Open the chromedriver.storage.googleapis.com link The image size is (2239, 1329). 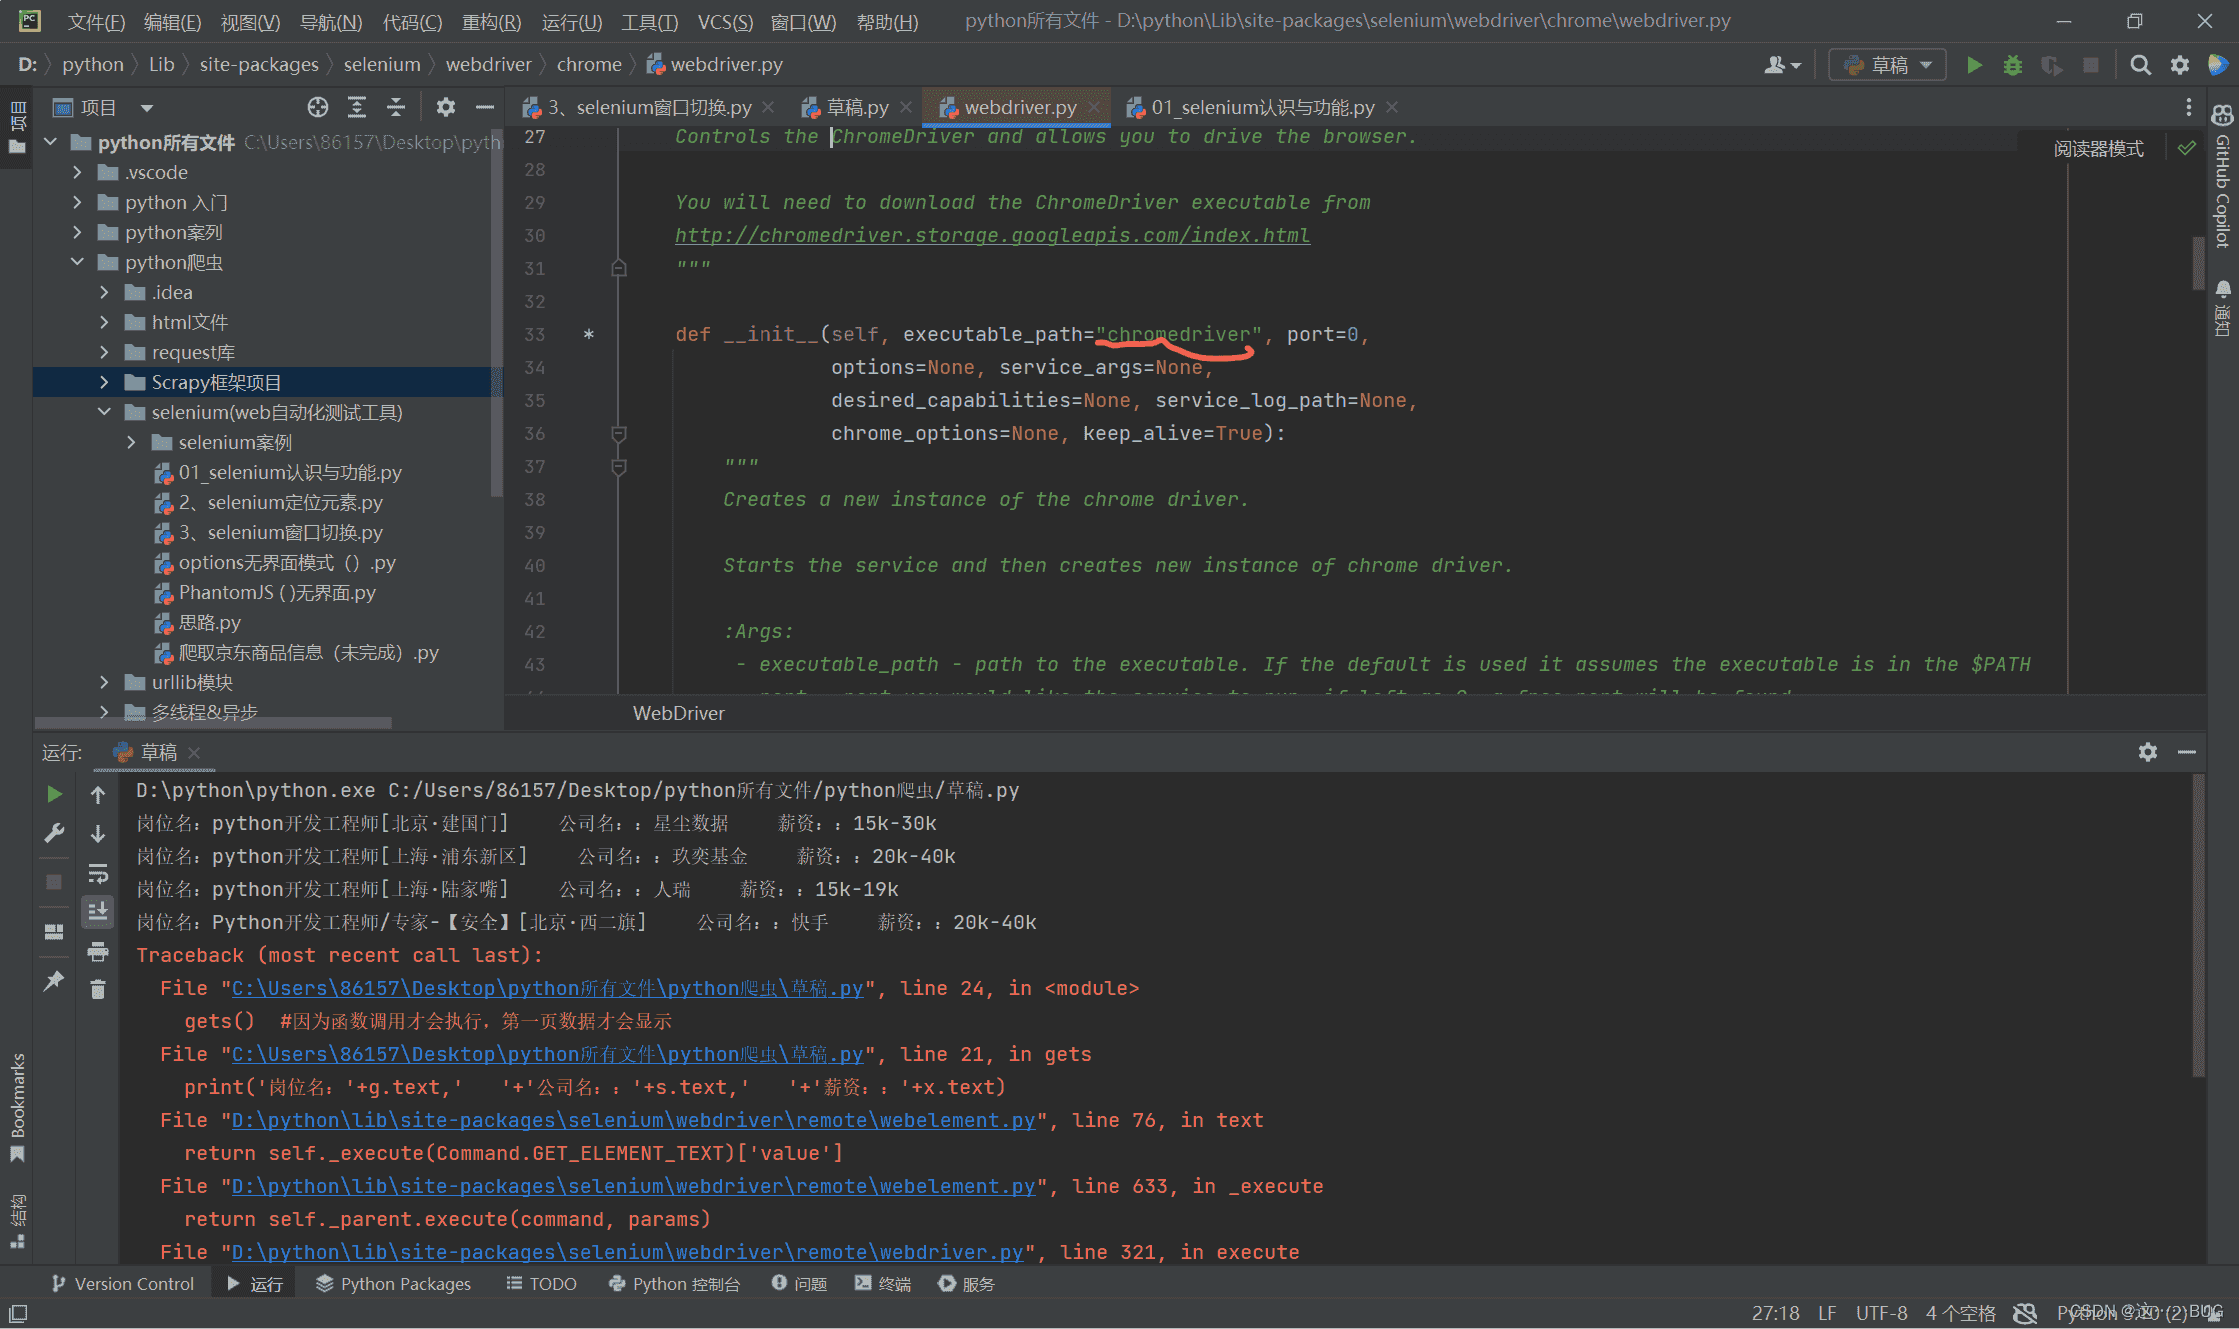point(992,235)
